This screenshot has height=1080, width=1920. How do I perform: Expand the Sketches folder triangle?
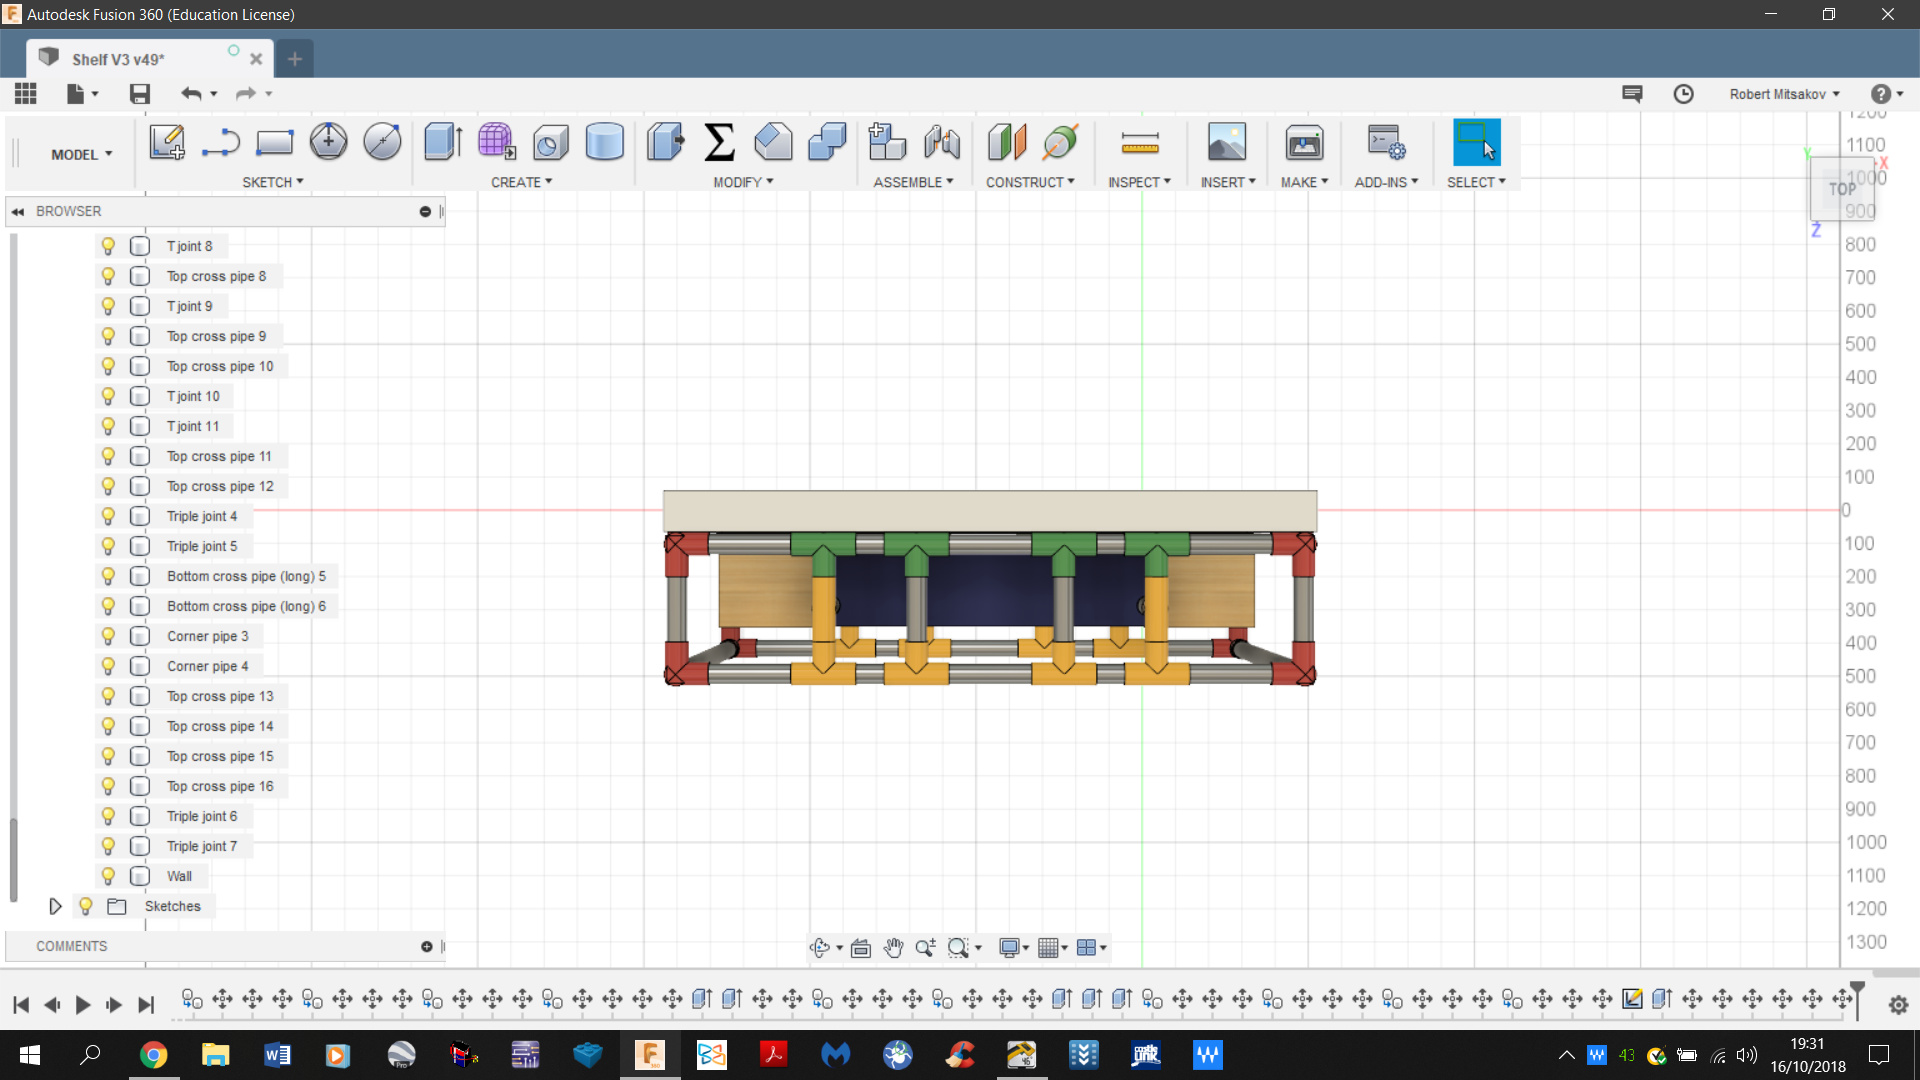click(x=56, y=906)
